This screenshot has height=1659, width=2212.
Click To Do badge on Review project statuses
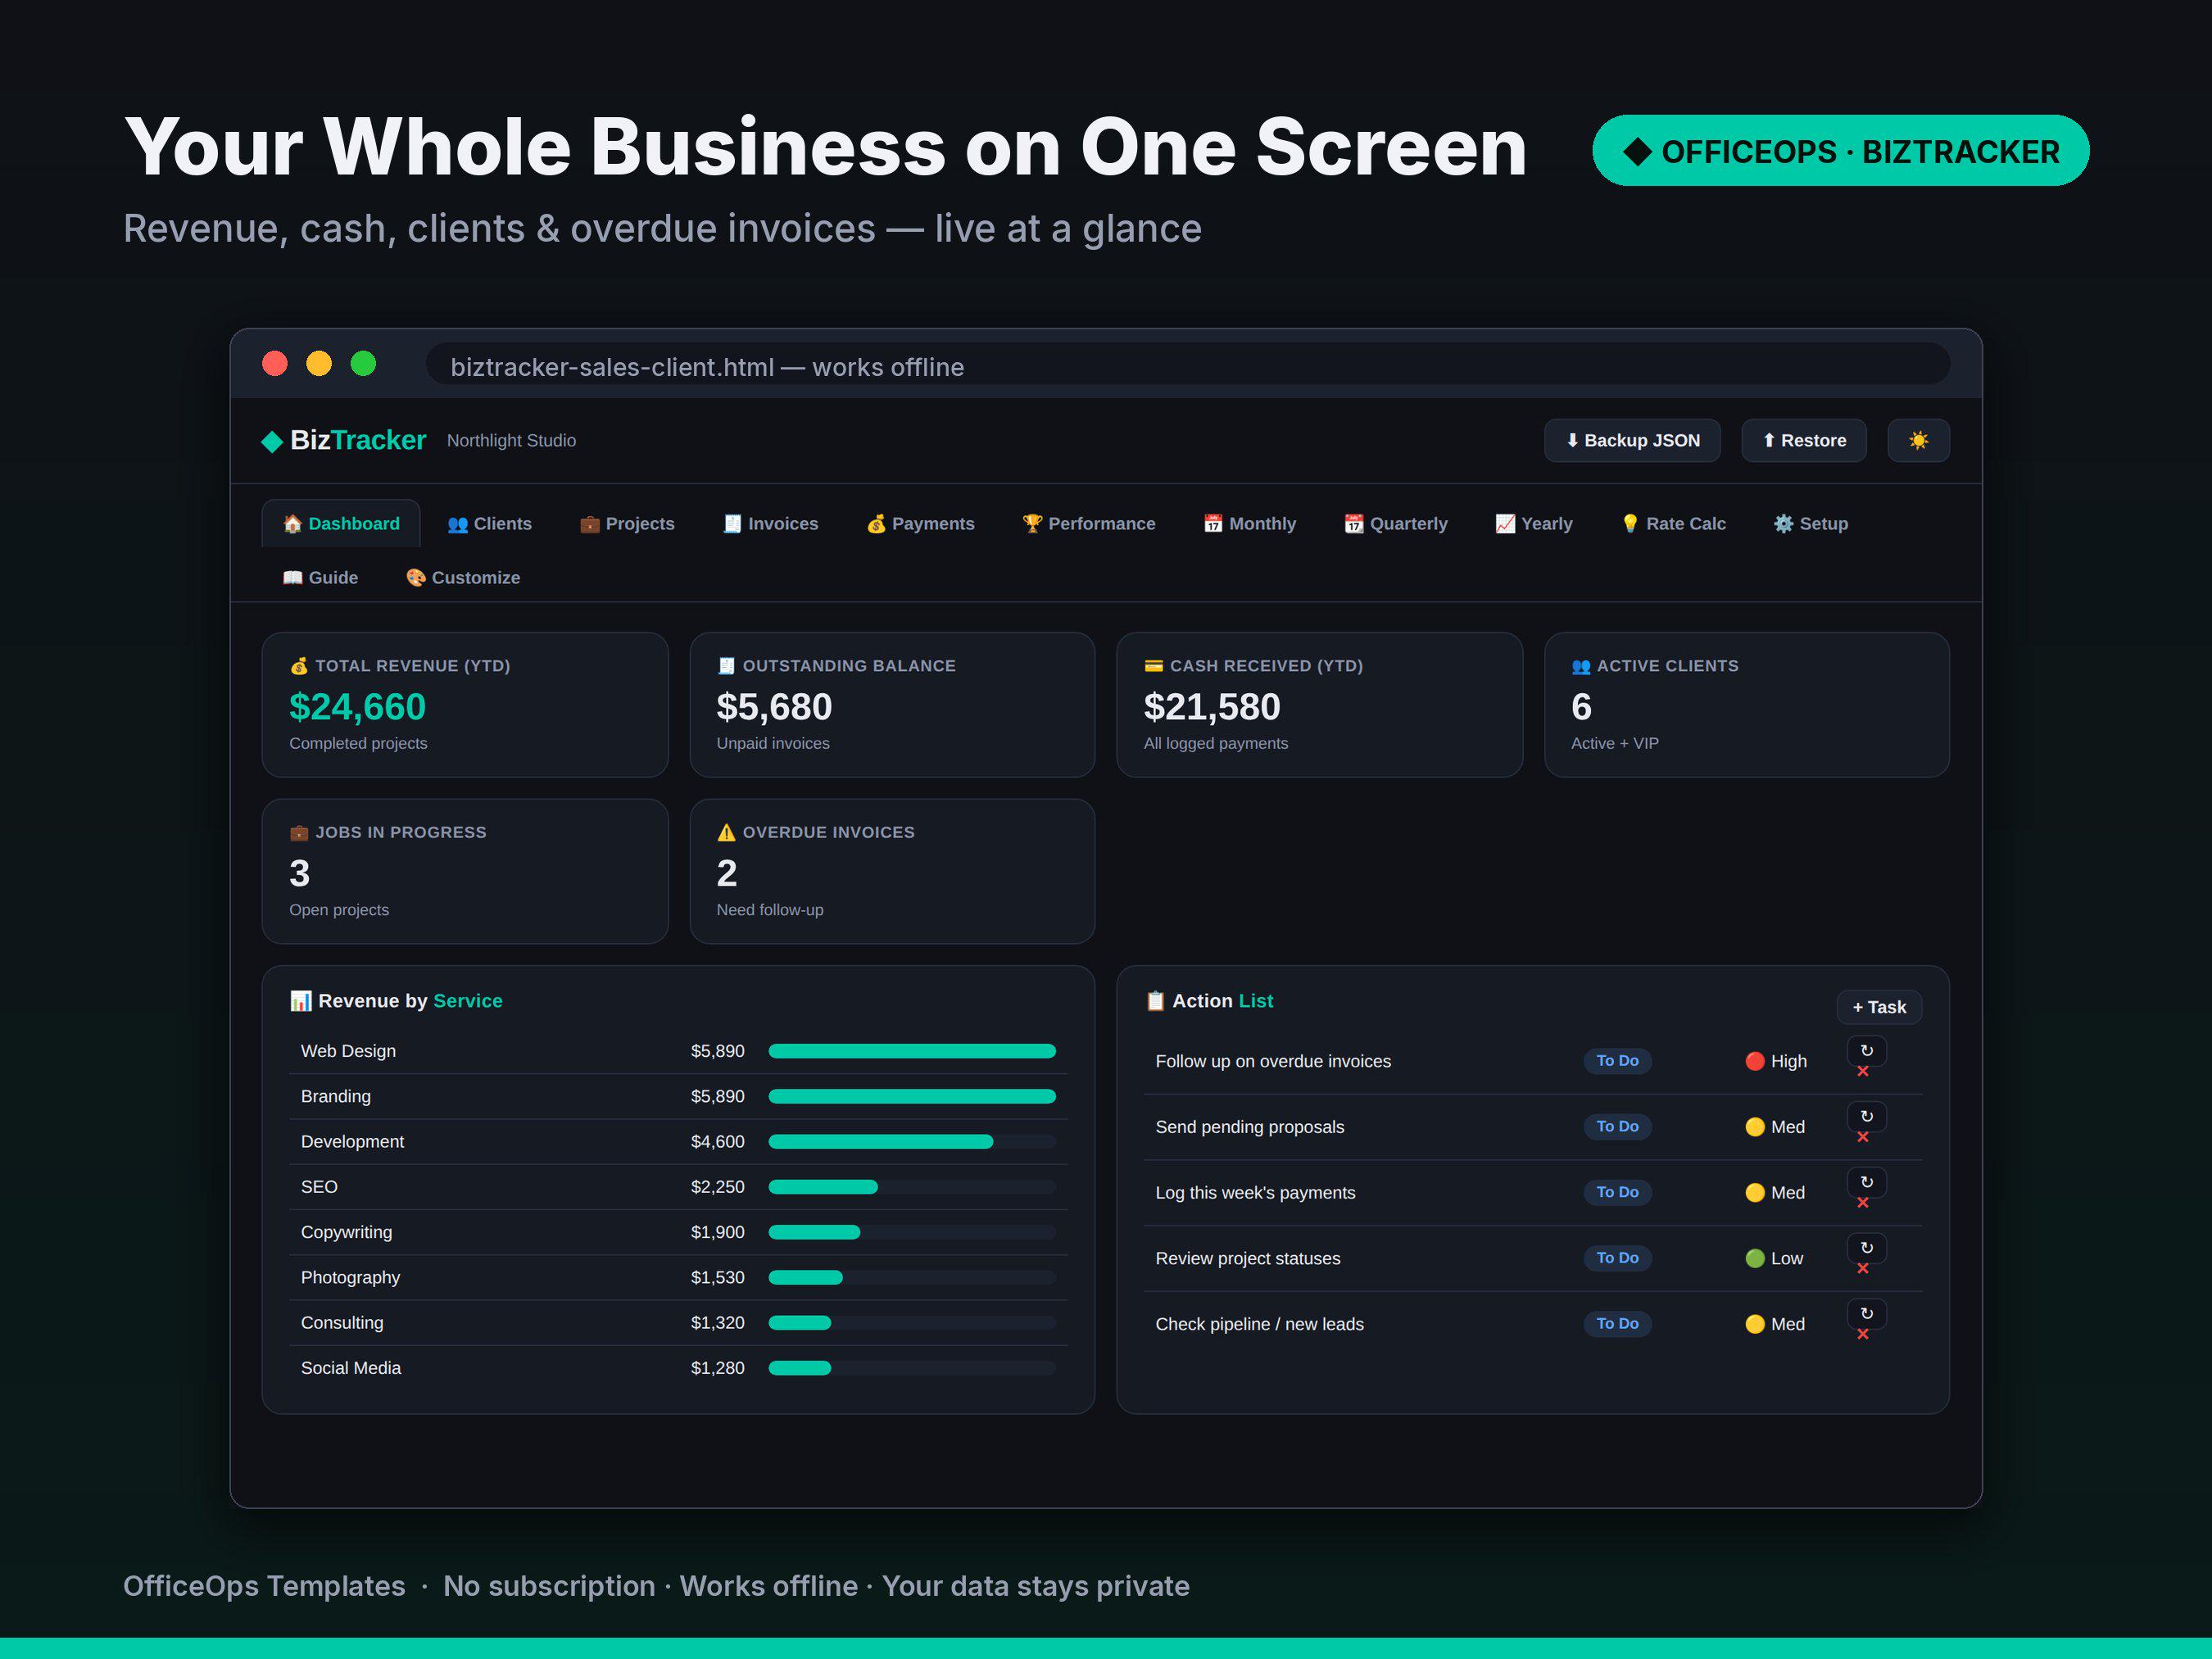[x=1616, y=1258]
